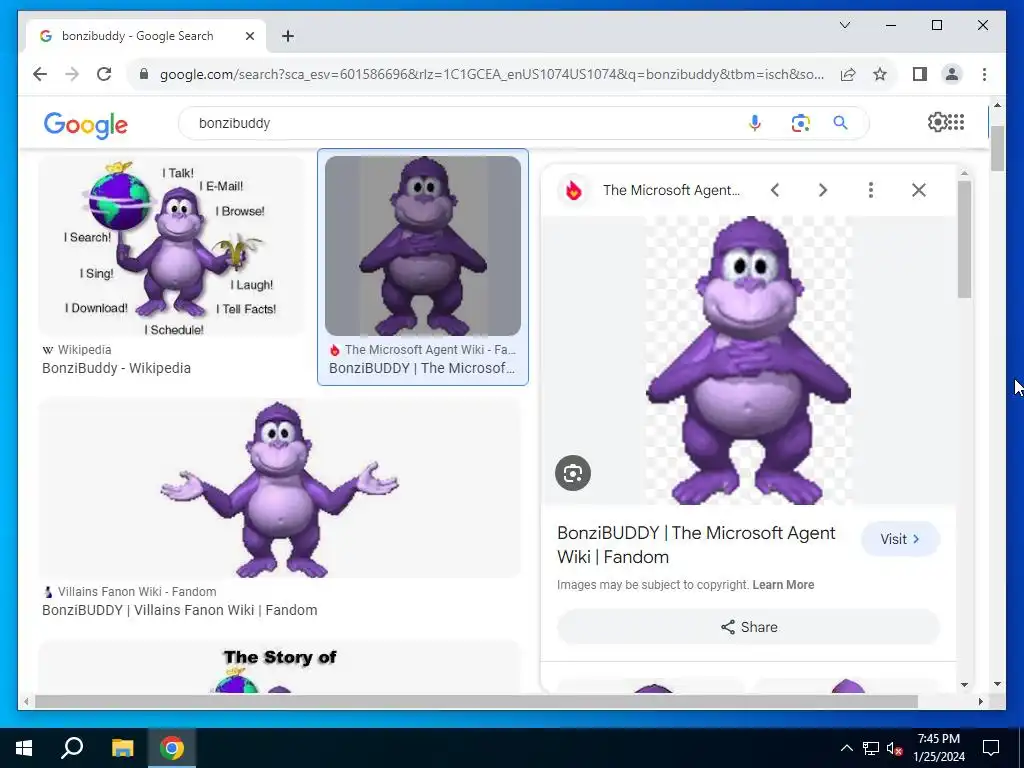Click the page vertical scrollbar thumb

click(x=997, y=149)
